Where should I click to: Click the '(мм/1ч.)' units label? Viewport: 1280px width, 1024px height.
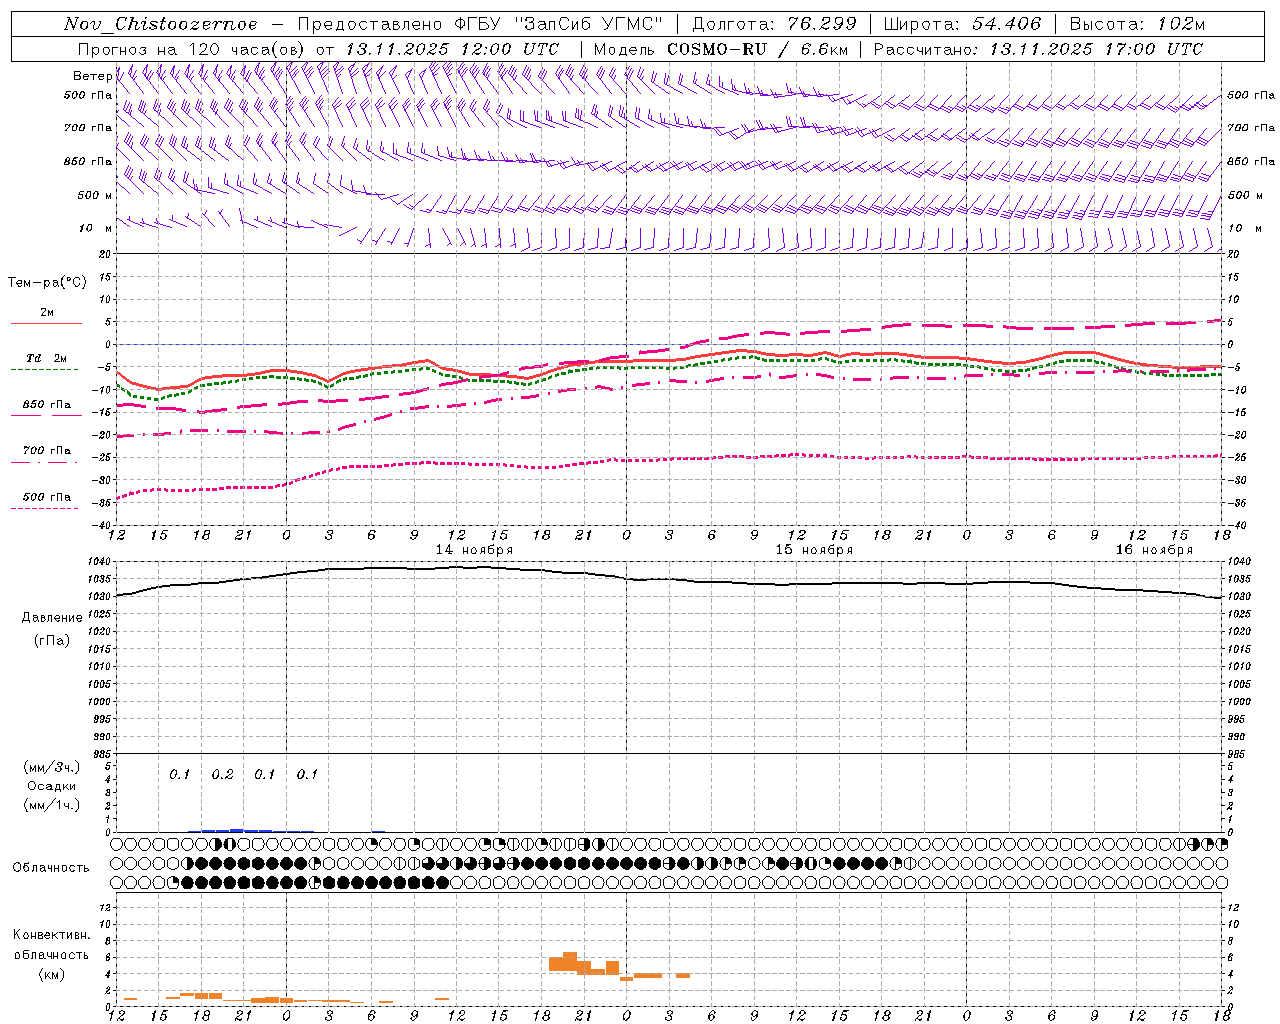(x=52, y=805)
